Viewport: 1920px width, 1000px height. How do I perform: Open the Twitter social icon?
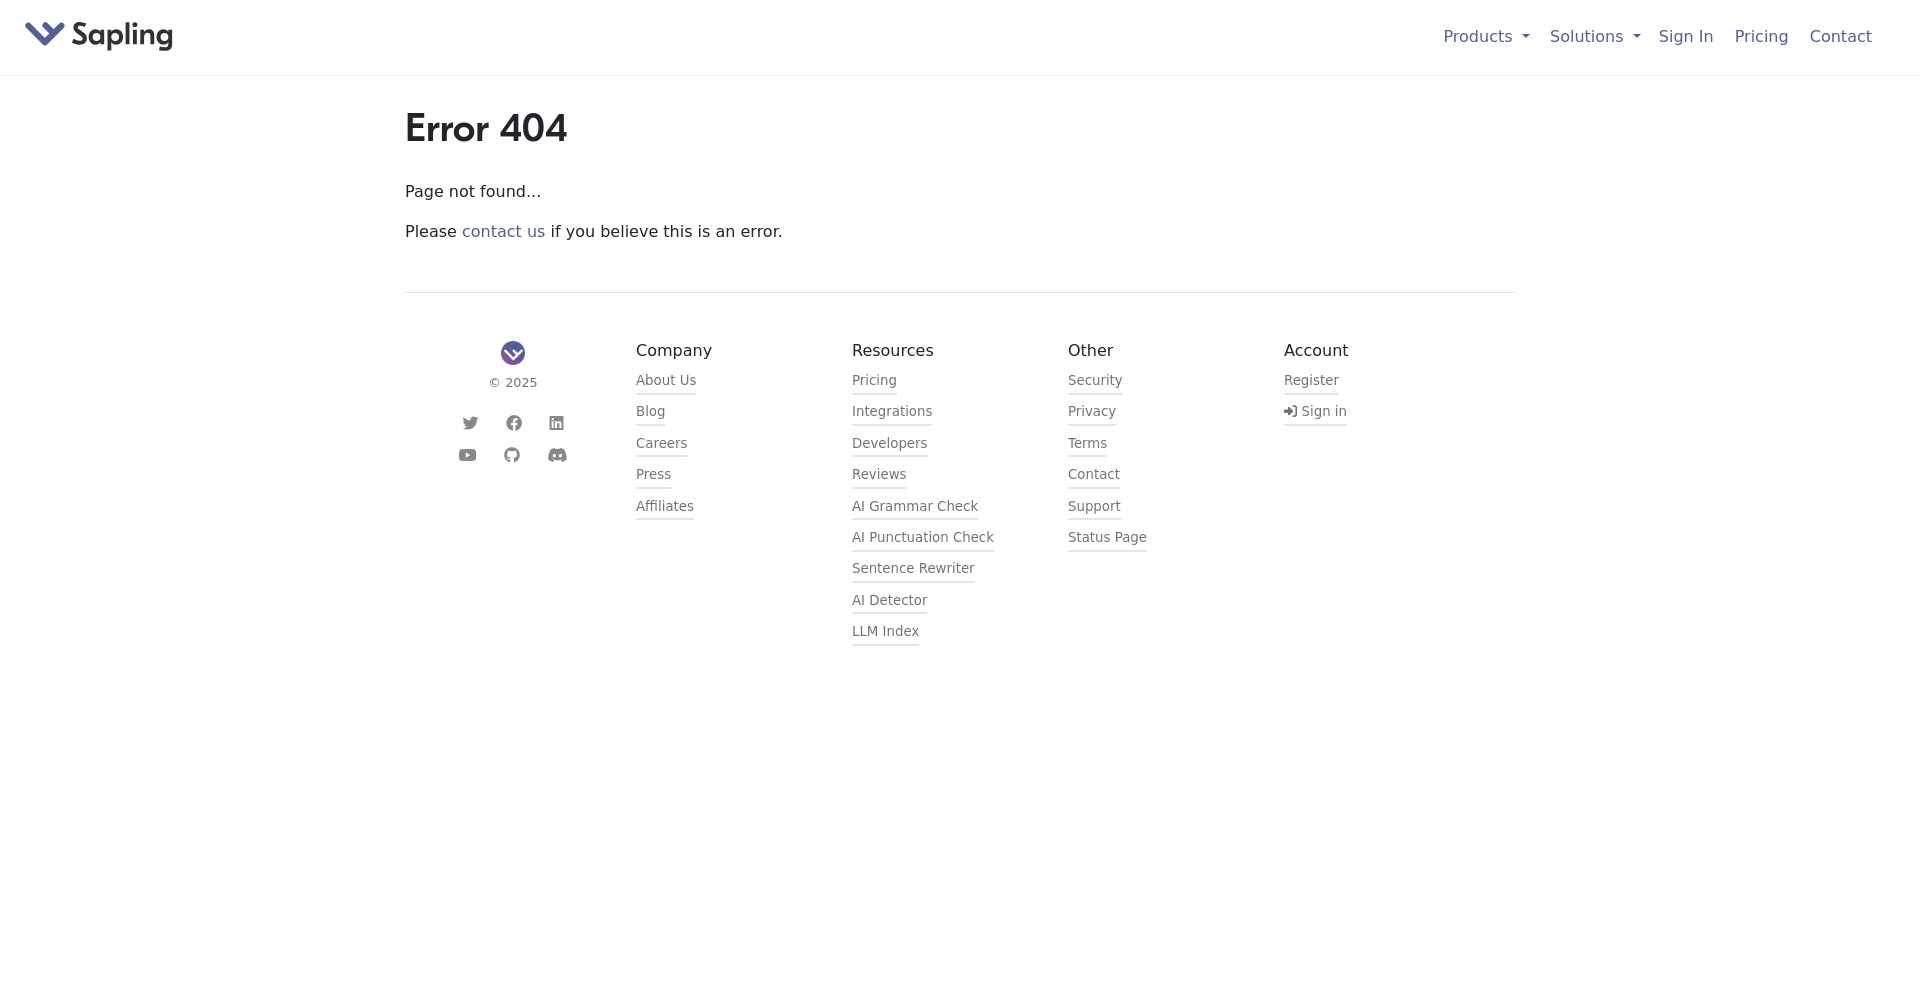pos(470,423)
